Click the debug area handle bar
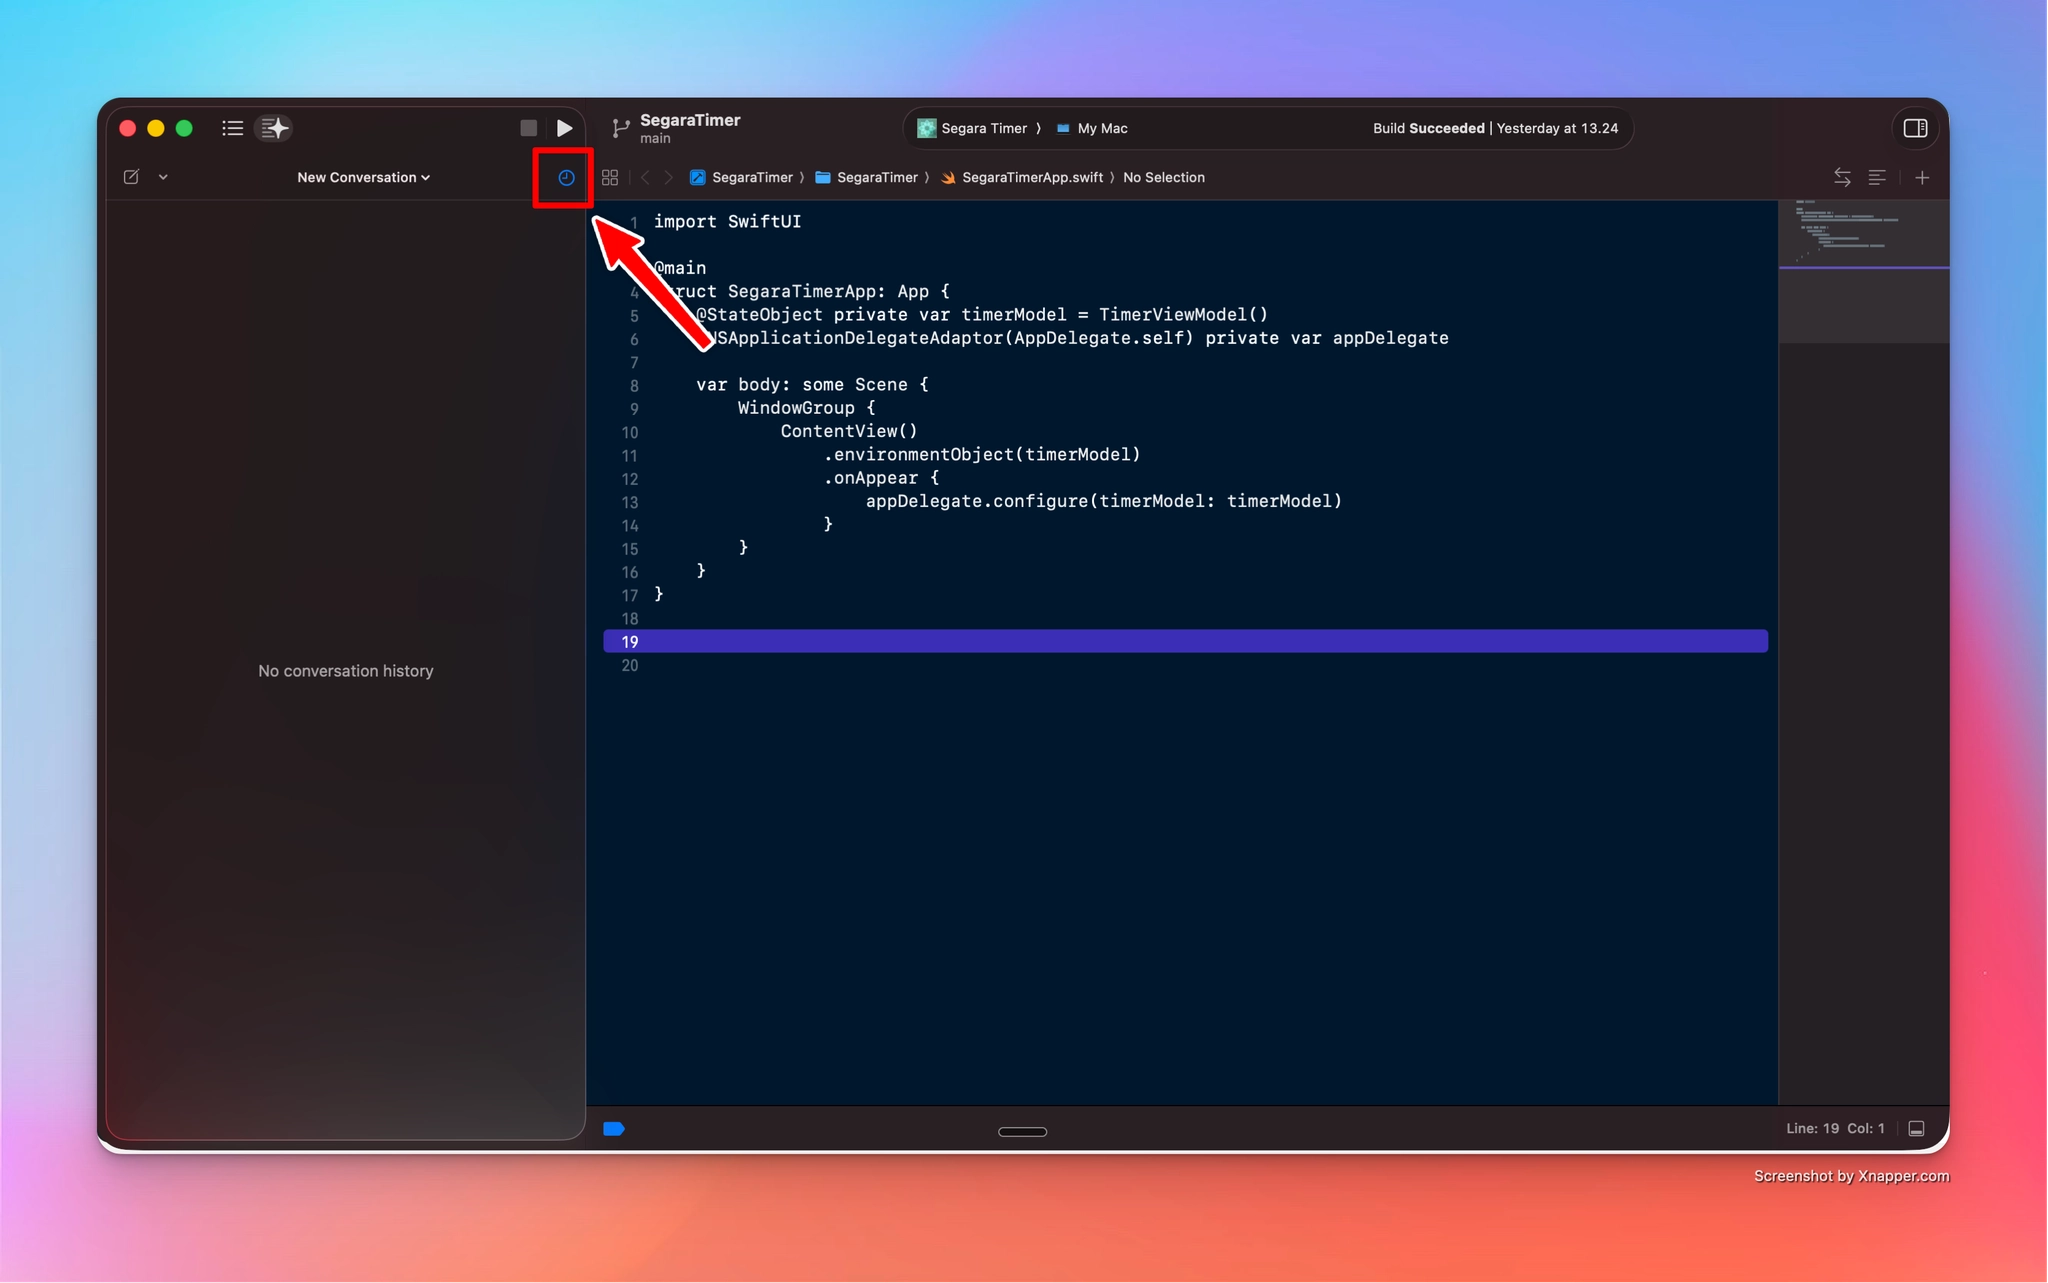The width and height of the screenshot is (2048, 1283). pos(1022,1132)
